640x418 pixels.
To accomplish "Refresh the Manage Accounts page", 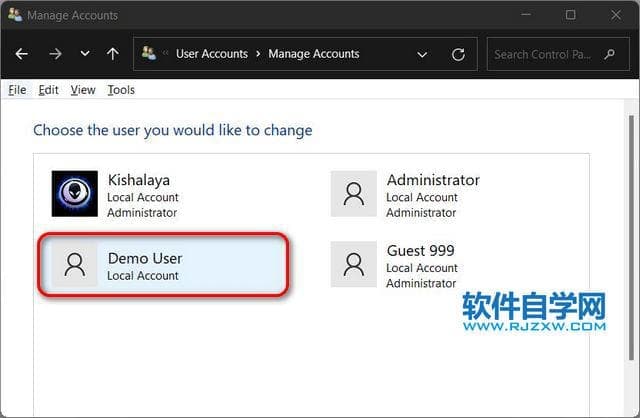I will point(458,54).
